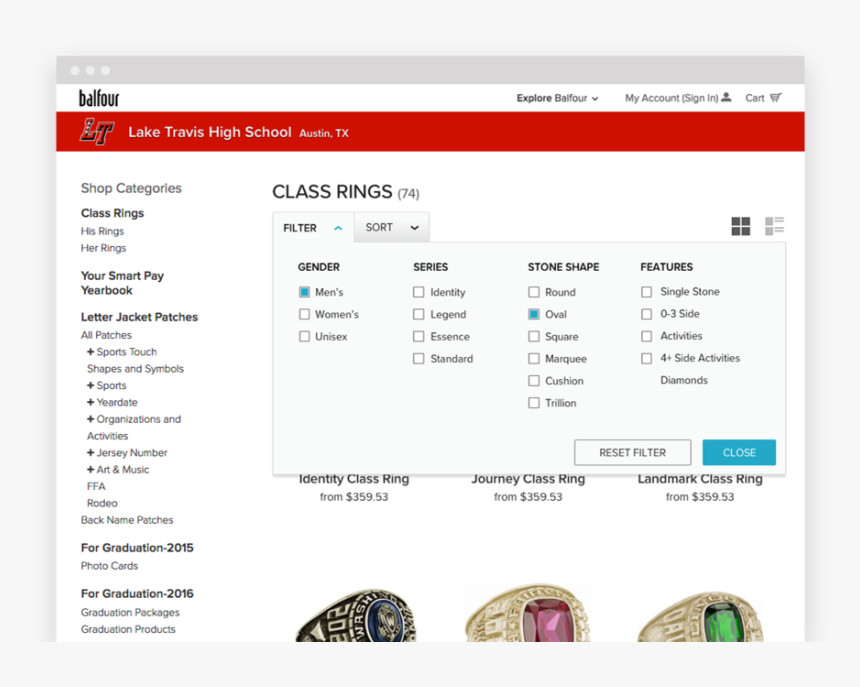Expand Organizations and Activities category
860x687 pixels.
click(90, 419)
